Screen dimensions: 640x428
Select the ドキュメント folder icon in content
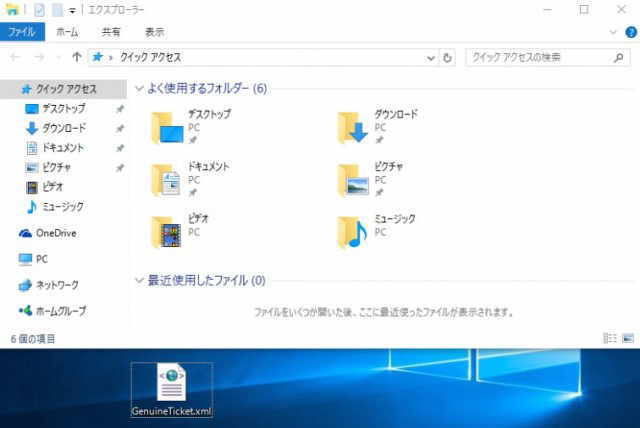[166, 180]
